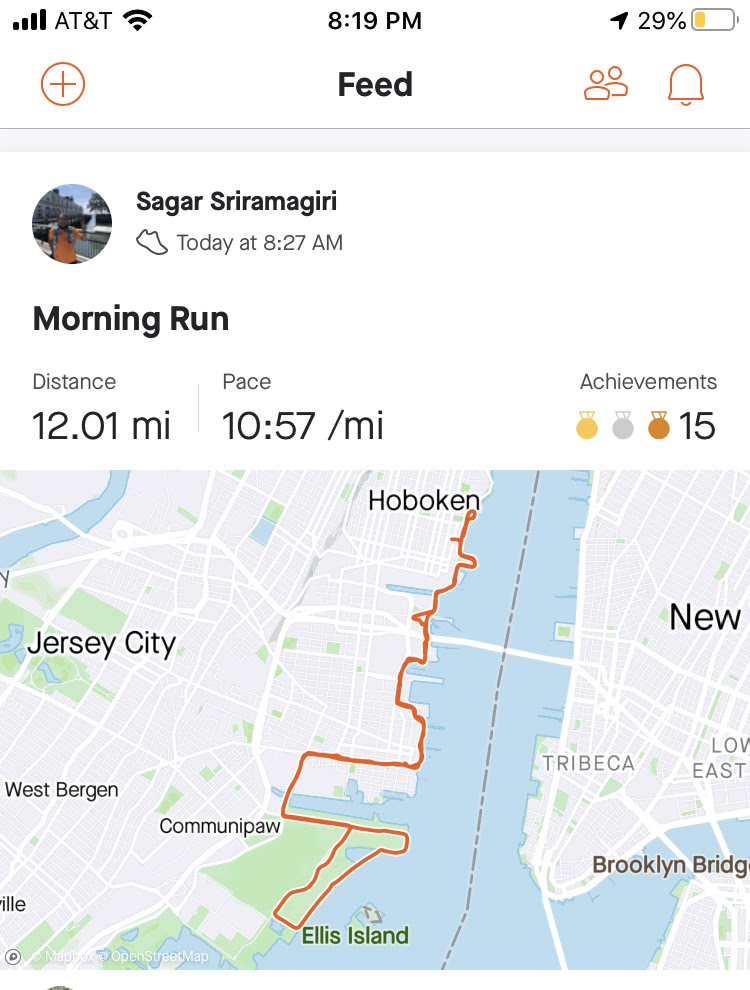Open Sagar Sriramagiri's profile photo
The height and width of the screenshot is (990, 750).
(72, 223)
